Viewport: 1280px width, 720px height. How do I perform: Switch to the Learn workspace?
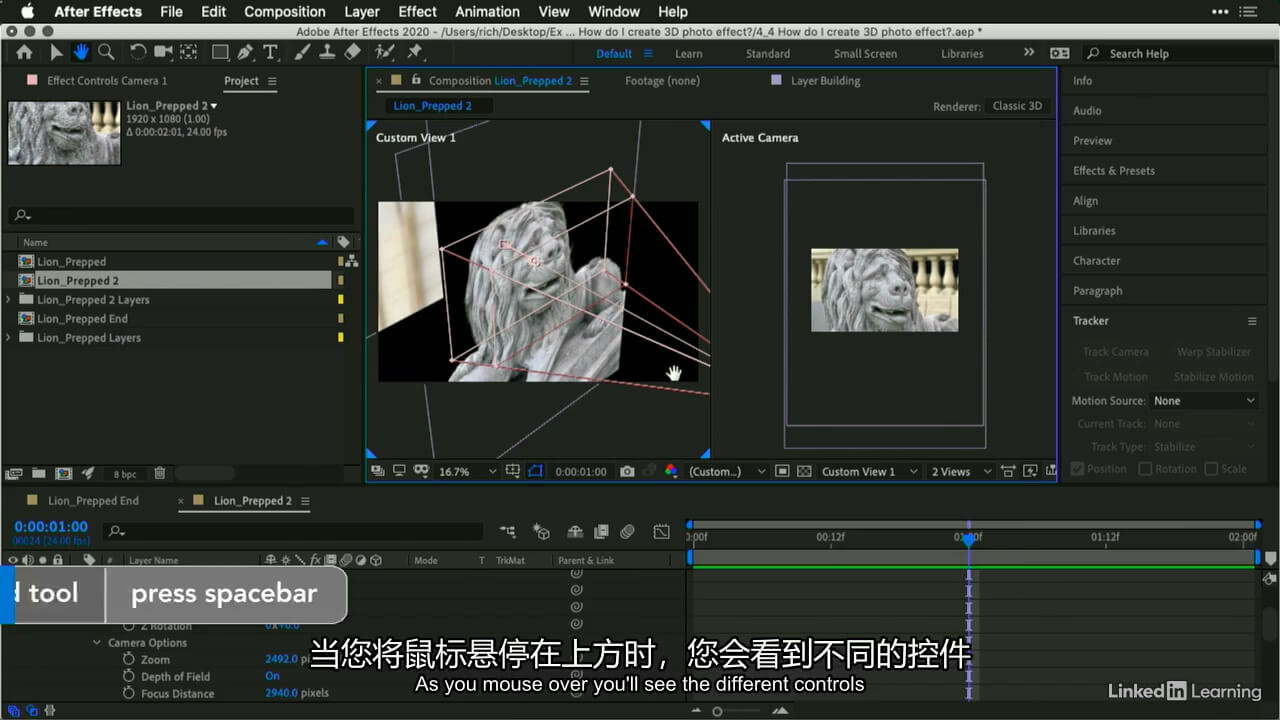pyautogui.click(x=688, y=54)
